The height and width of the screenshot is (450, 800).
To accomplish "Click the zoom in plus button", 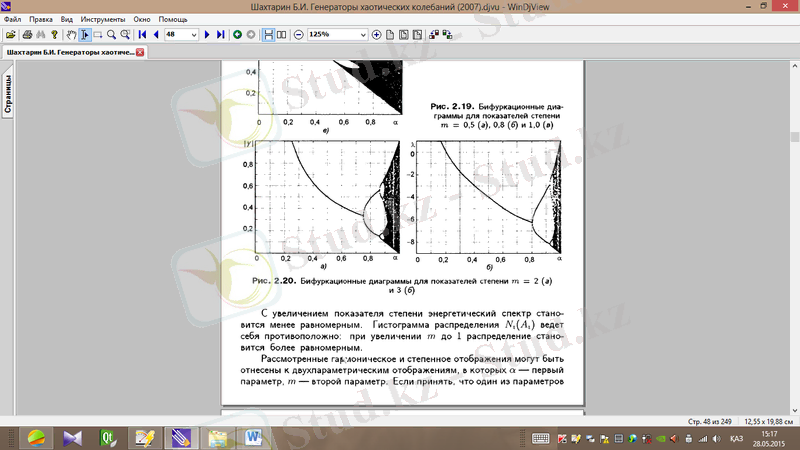I will [377, 34].
